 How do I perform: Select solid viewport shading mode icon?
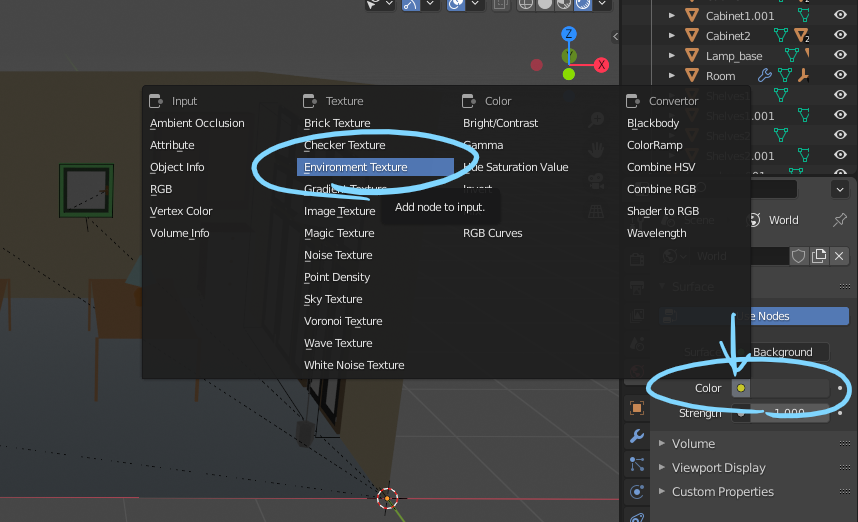[545, 4]
